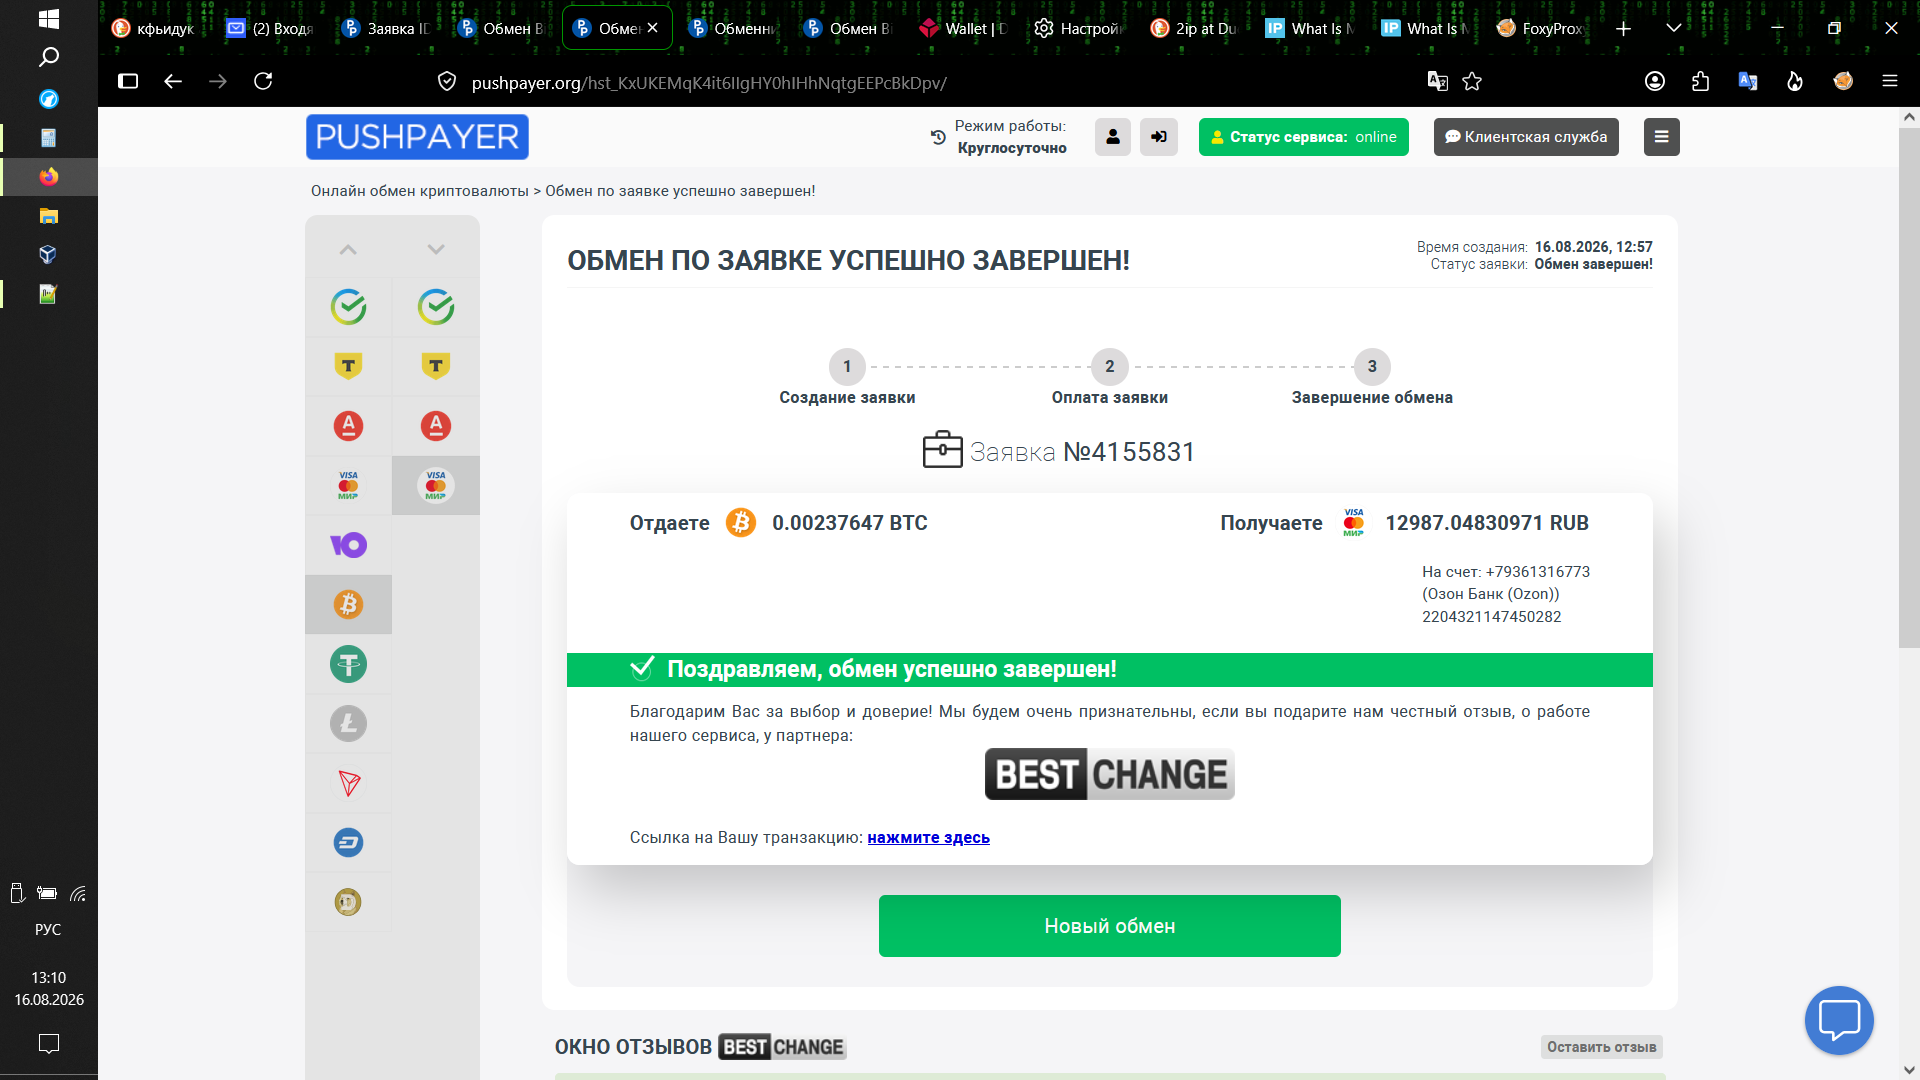Select Sberbank icon in left give column
The width and height of the screenshot is (1920, 1080).
coord(348,307)
